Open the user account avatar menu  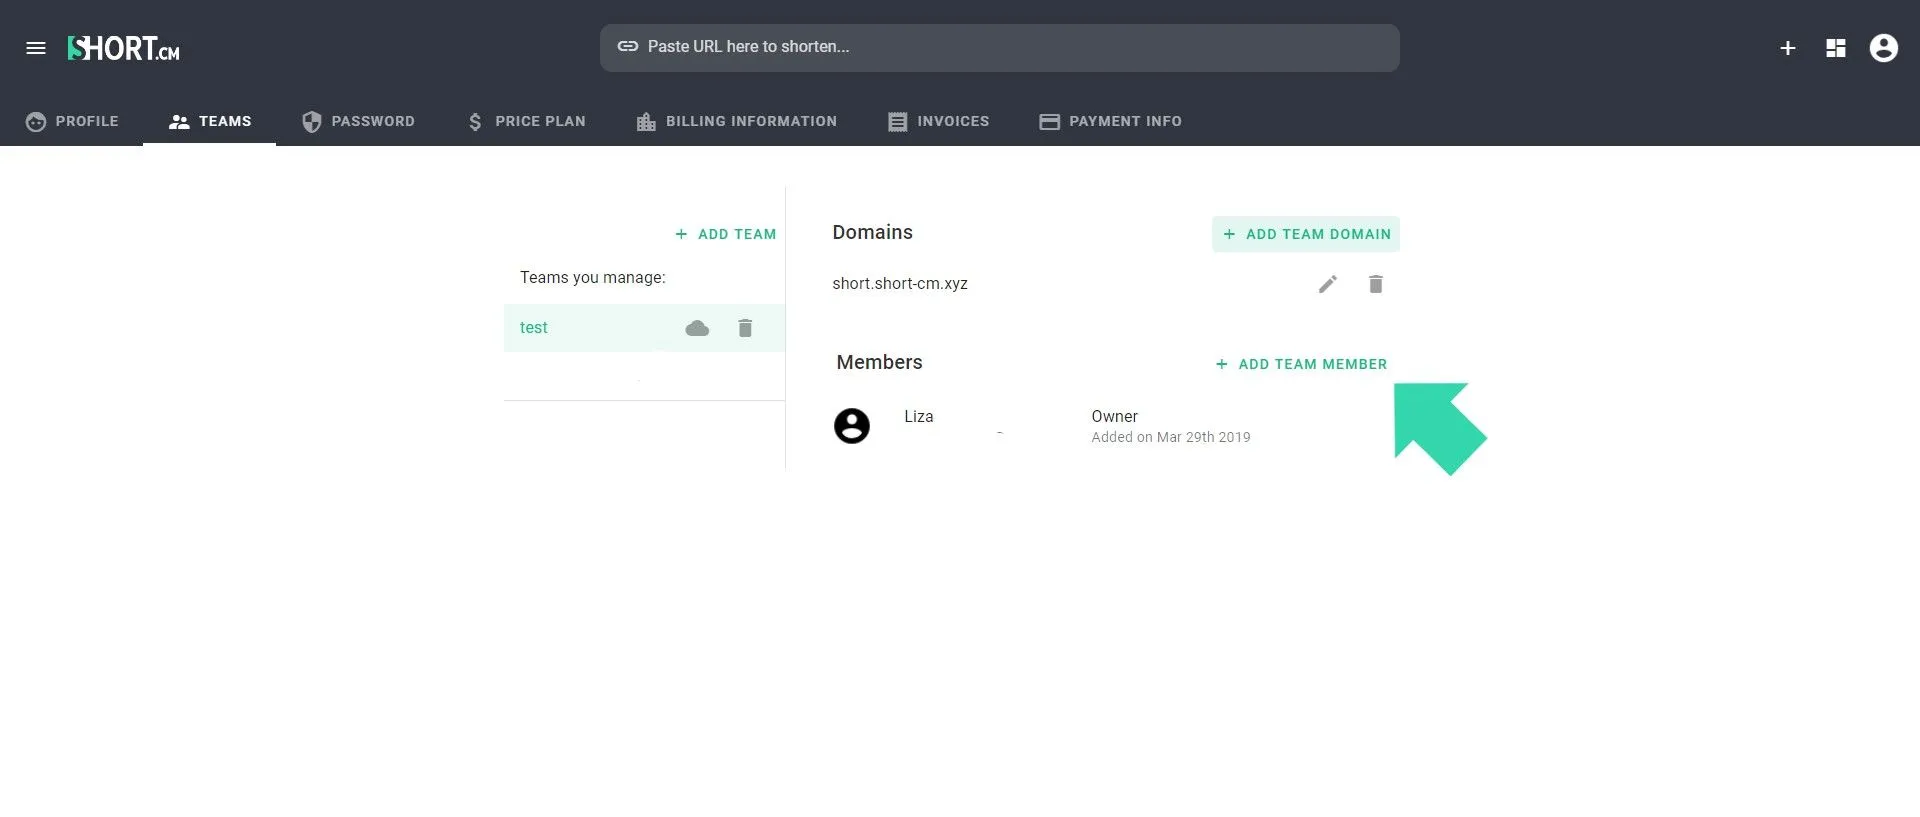tap(1884, 48)
